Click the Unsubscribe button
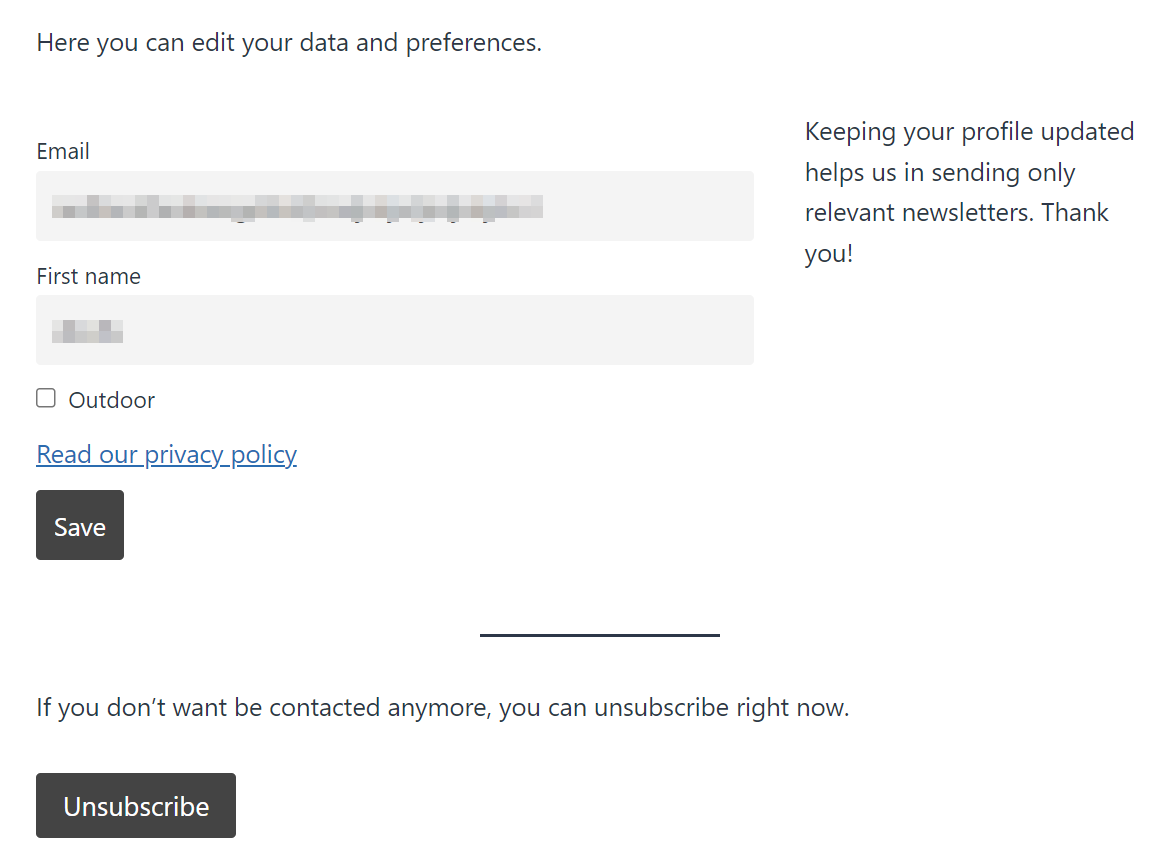The height and width of the screenshot is (861, 1172). 136,806
